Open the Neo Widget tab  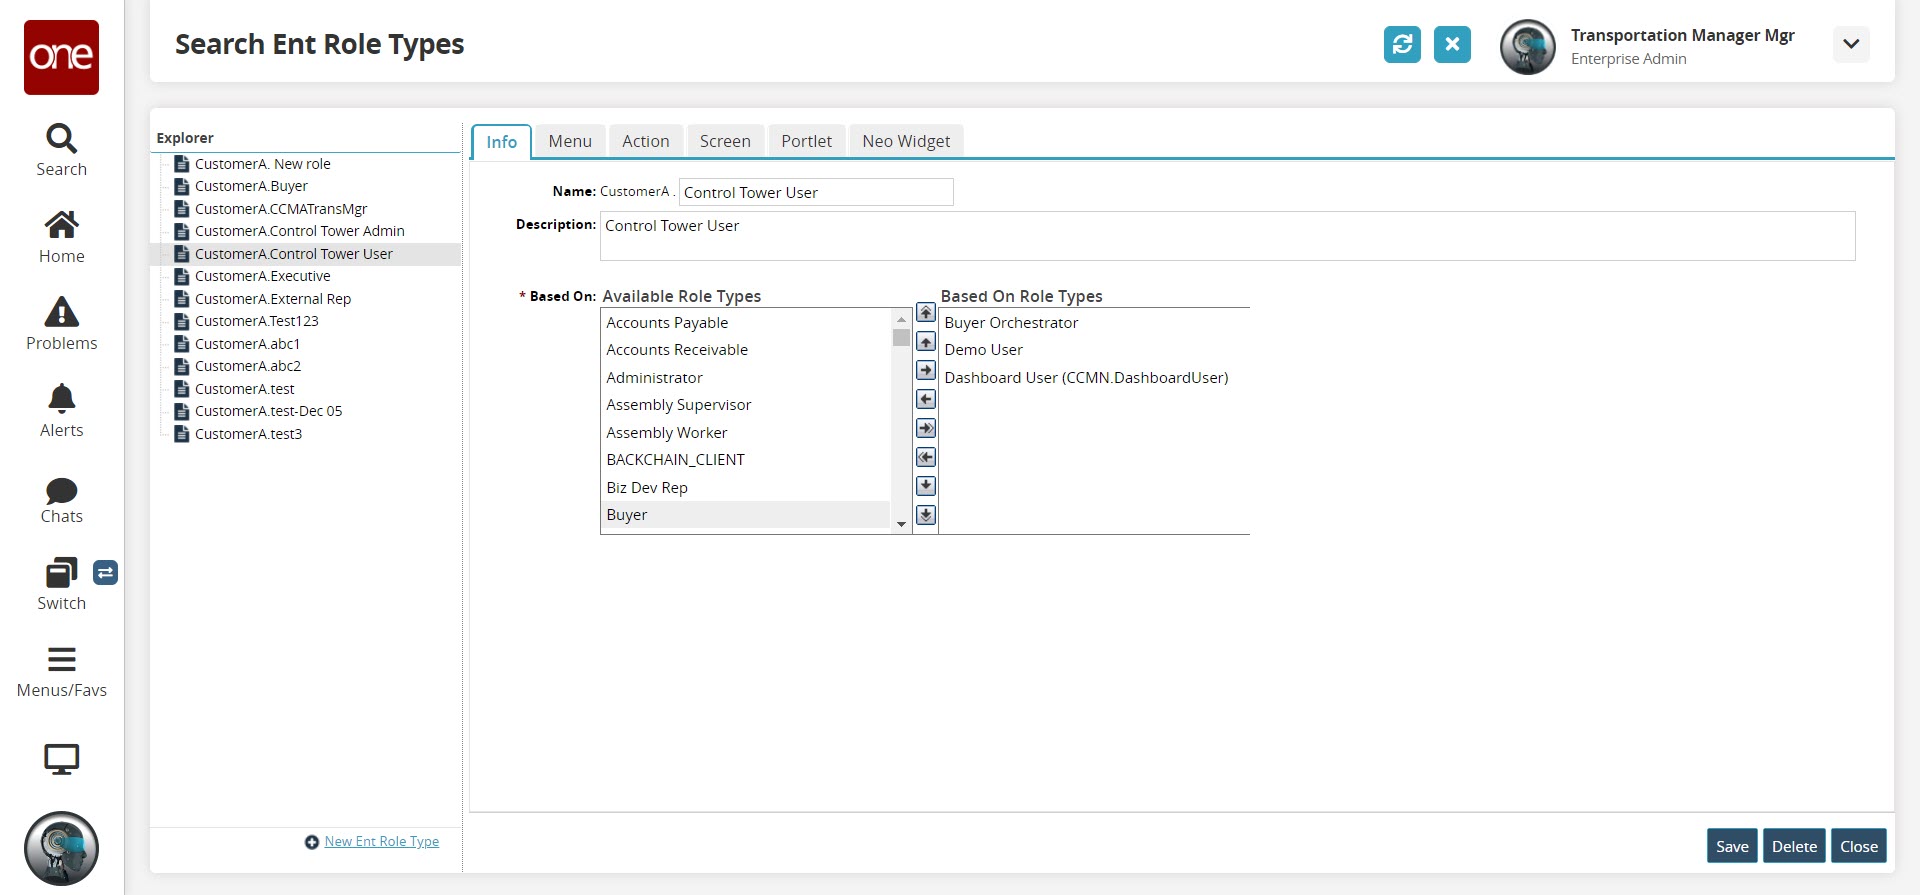pos(906,142)
